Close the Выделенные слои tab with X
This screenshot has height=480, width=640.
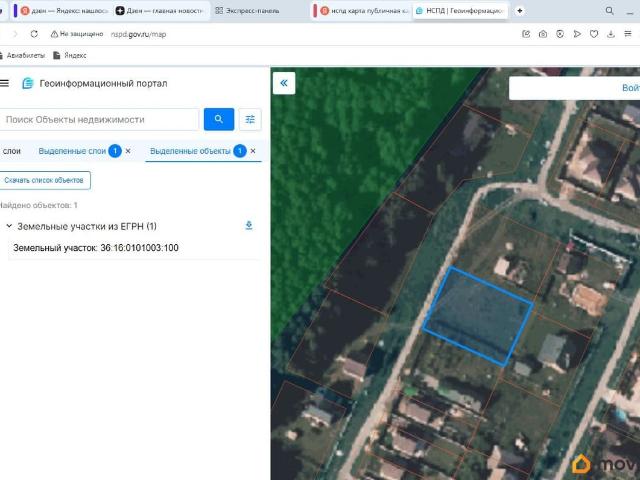click(128, 151)
